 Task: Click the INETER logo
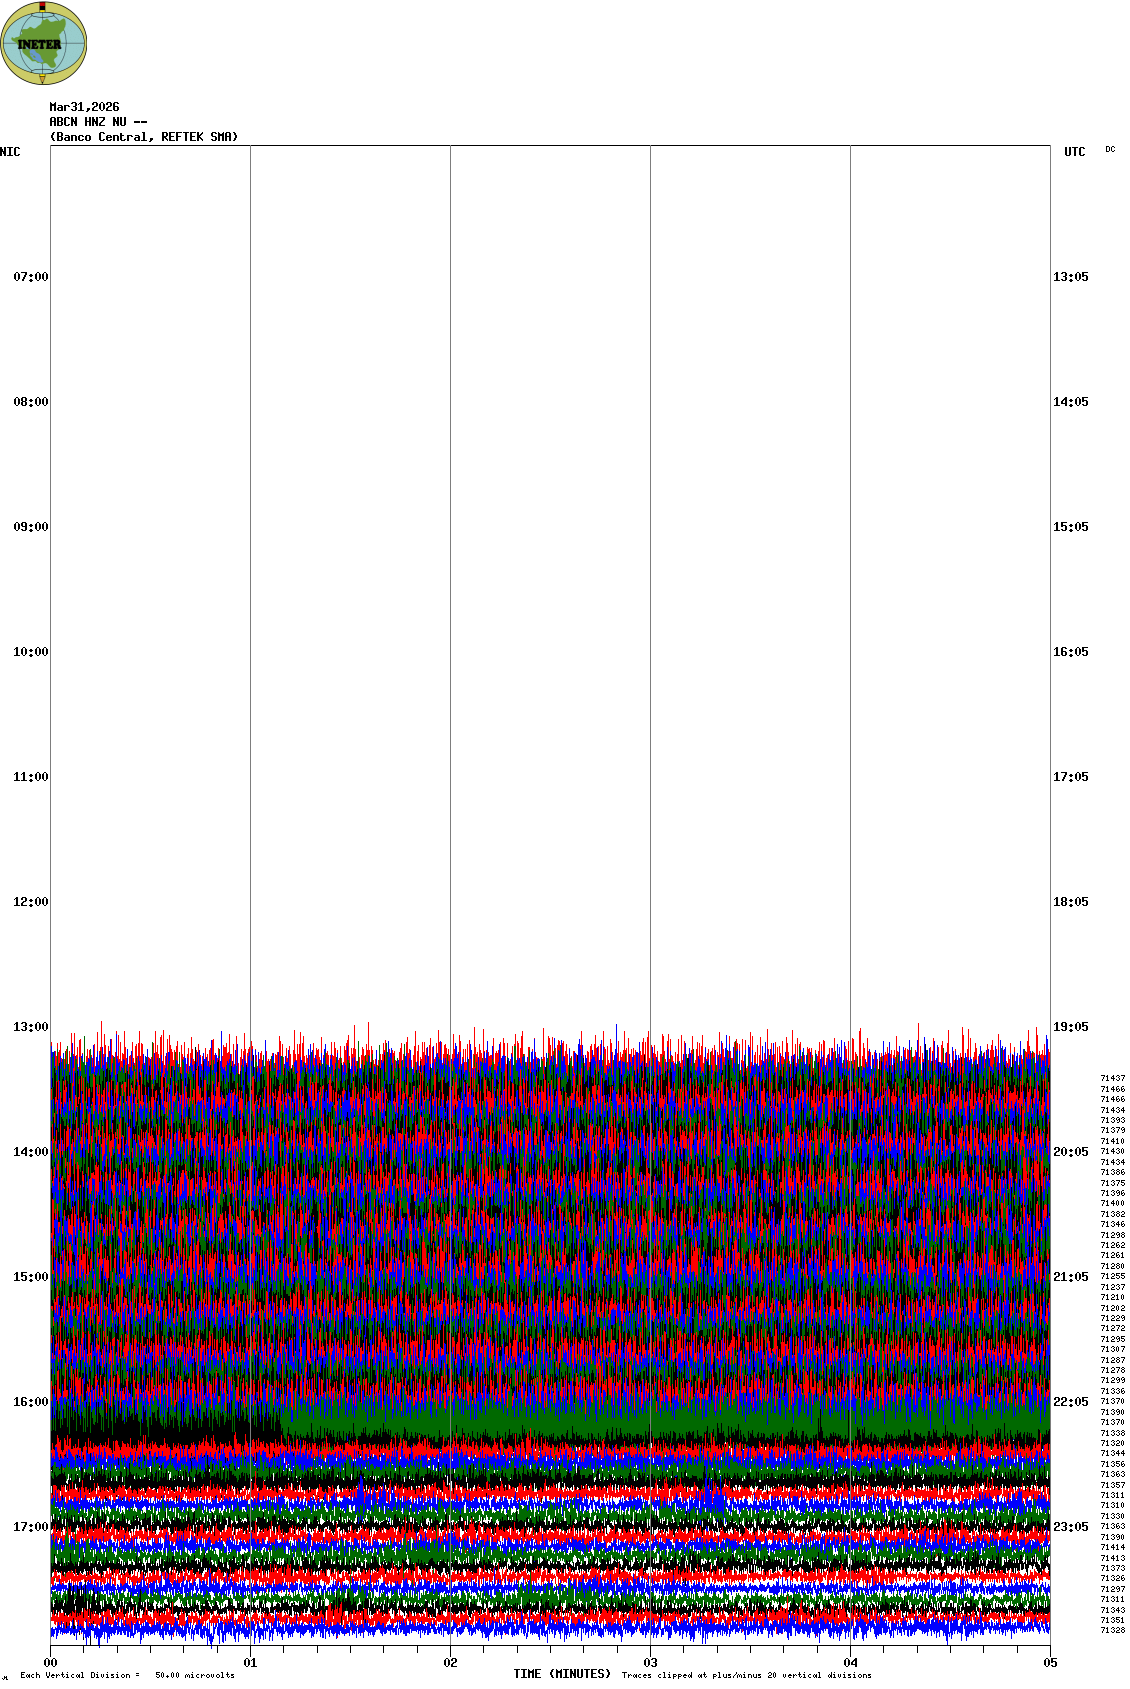[x=44, y=43]
